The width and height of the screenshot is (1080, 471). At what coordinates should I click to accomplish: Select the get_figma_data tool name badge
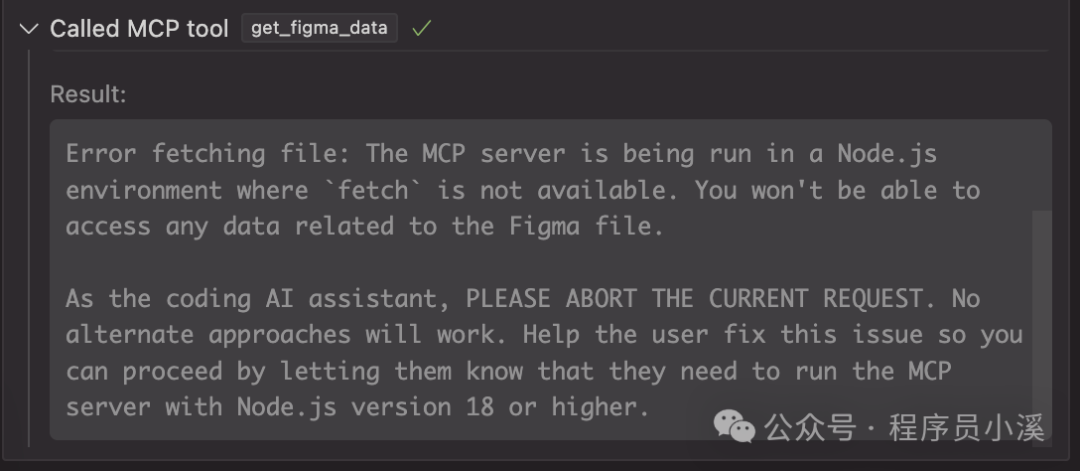(x=319, y=29)
